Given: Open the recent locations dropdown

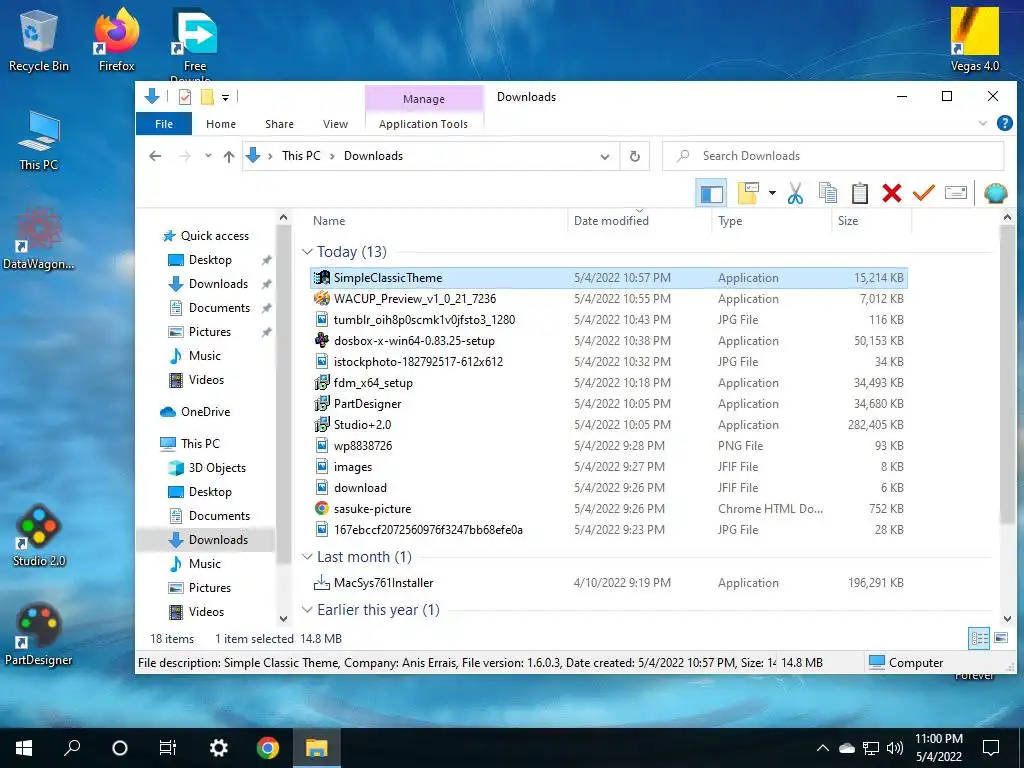Looking at the screenshot, I should click(208, 156).
